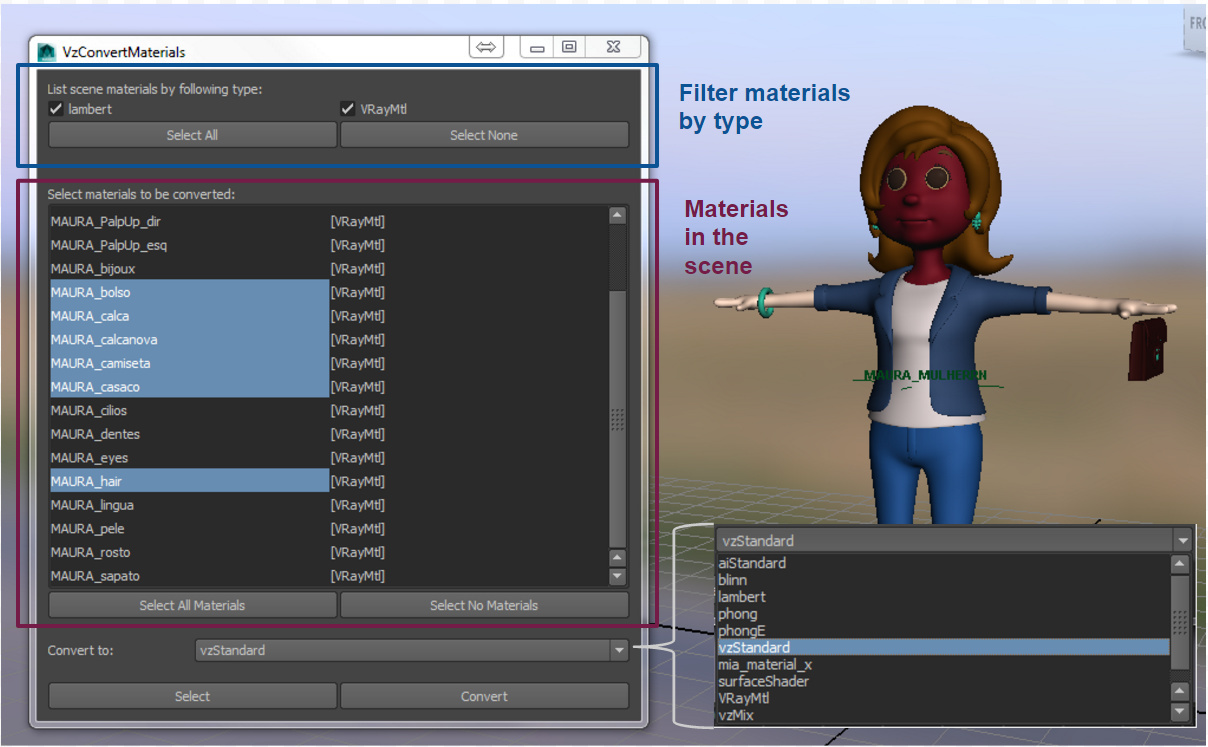The width and height of the screenshot is (1208, 747).
Task: Choose aiStandard from the dropdown list
Action: click(x=752, y=563)
